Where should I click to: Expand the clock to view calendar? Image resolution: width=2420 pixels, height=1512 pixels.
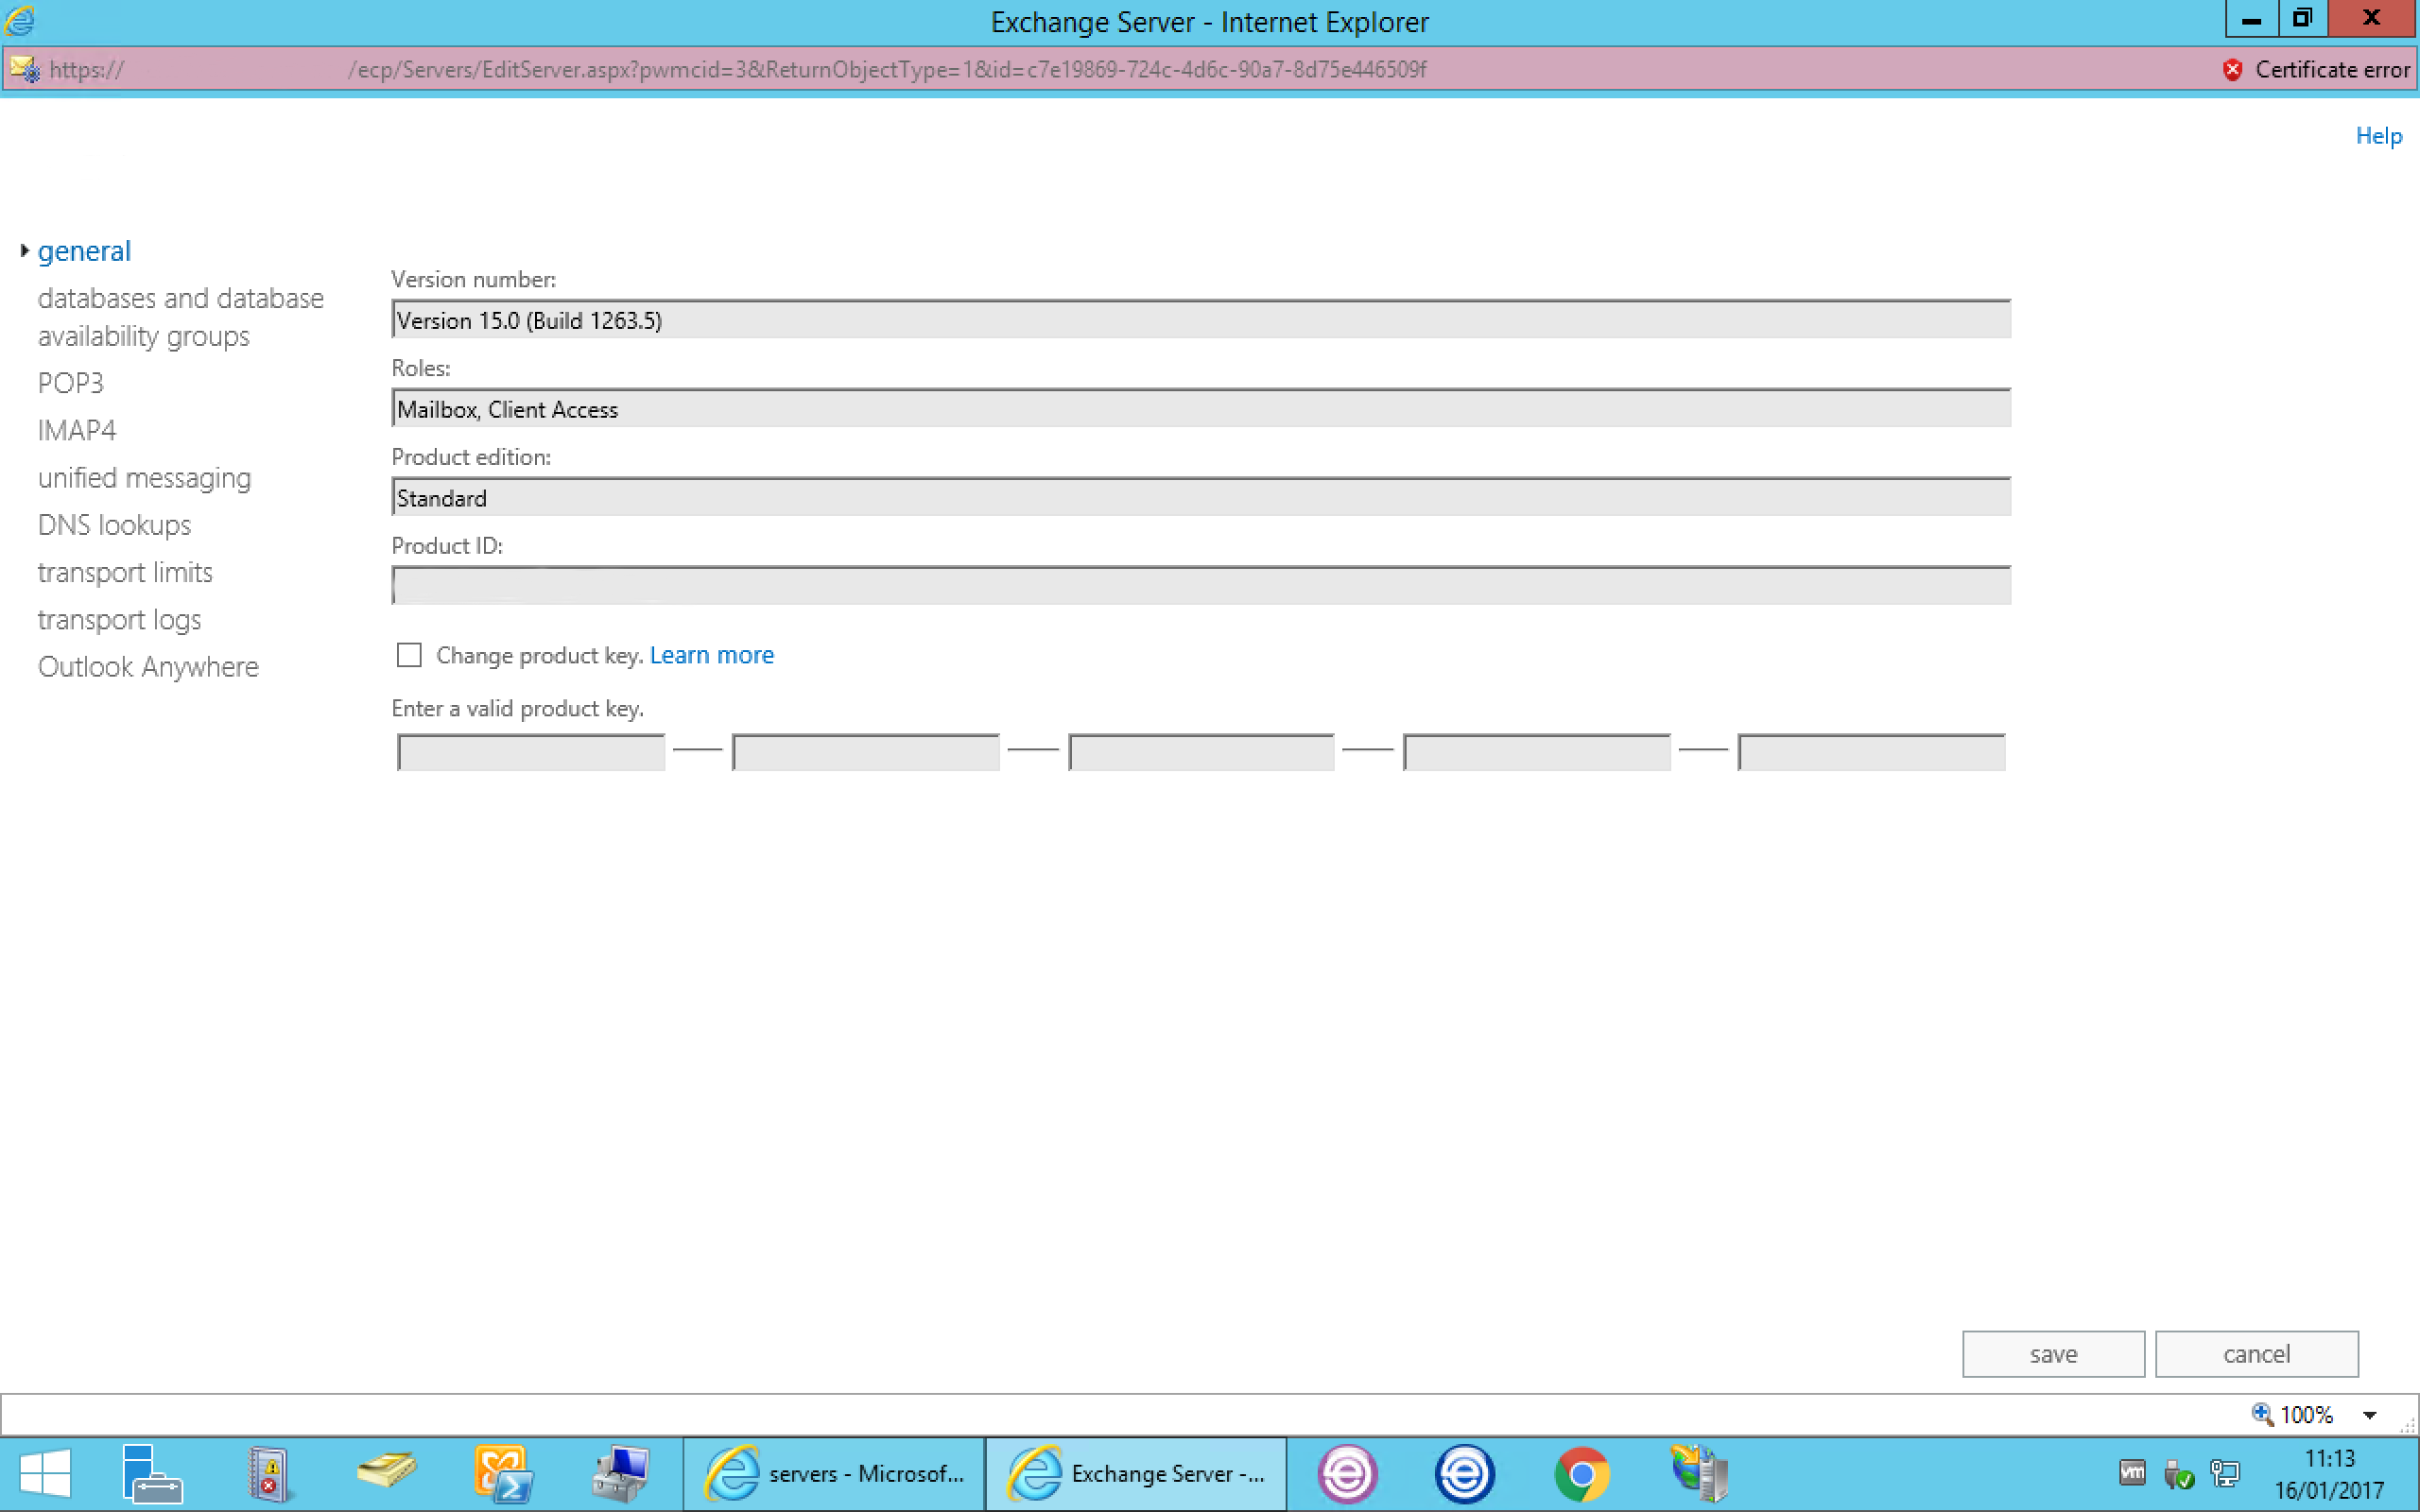pyautogui.click(x=2330, y=1473)
